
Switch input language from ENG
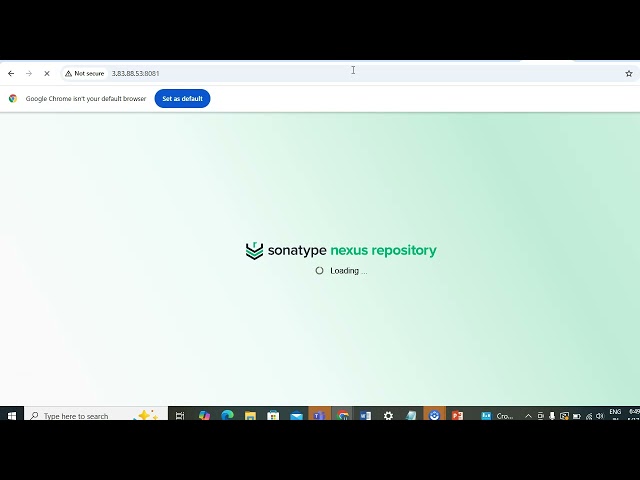(615, 412)
